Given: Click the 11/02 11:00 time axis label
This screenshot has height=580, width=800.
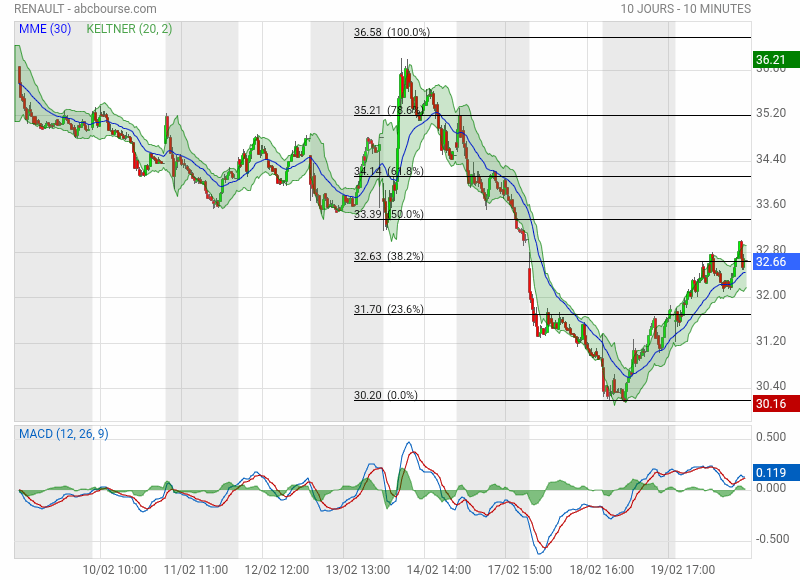Looking at the screenshot, I should [196, 569].
